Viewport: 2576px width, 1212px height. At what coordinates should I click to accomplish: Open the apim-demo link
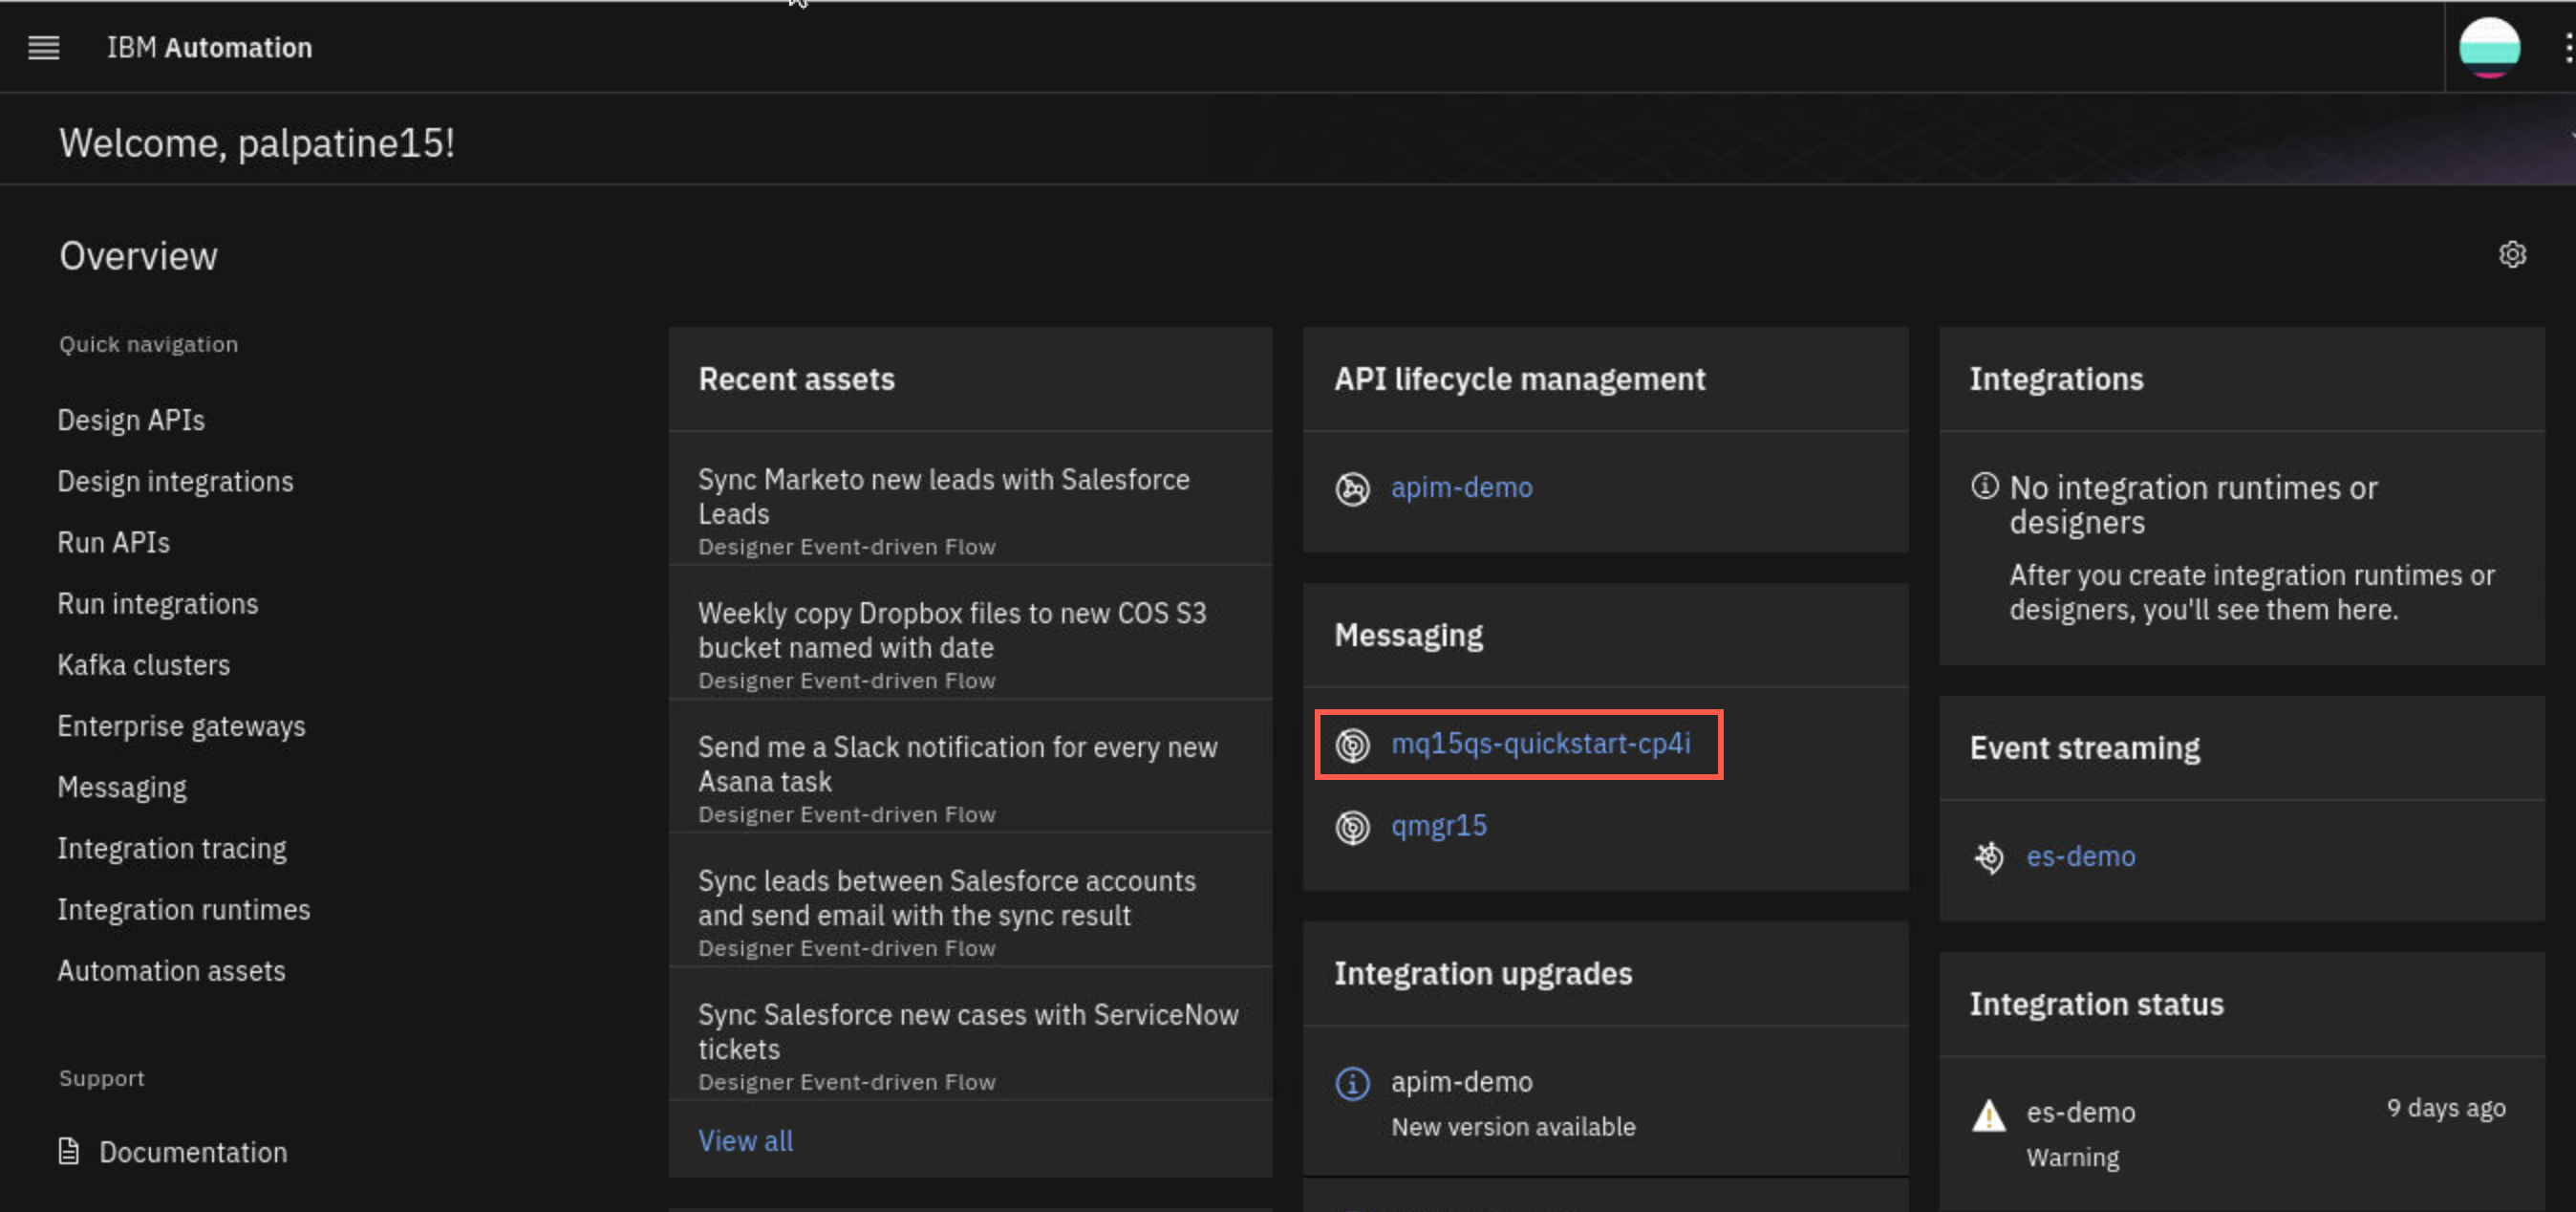pyautogui.click(x=1461, y=488)
